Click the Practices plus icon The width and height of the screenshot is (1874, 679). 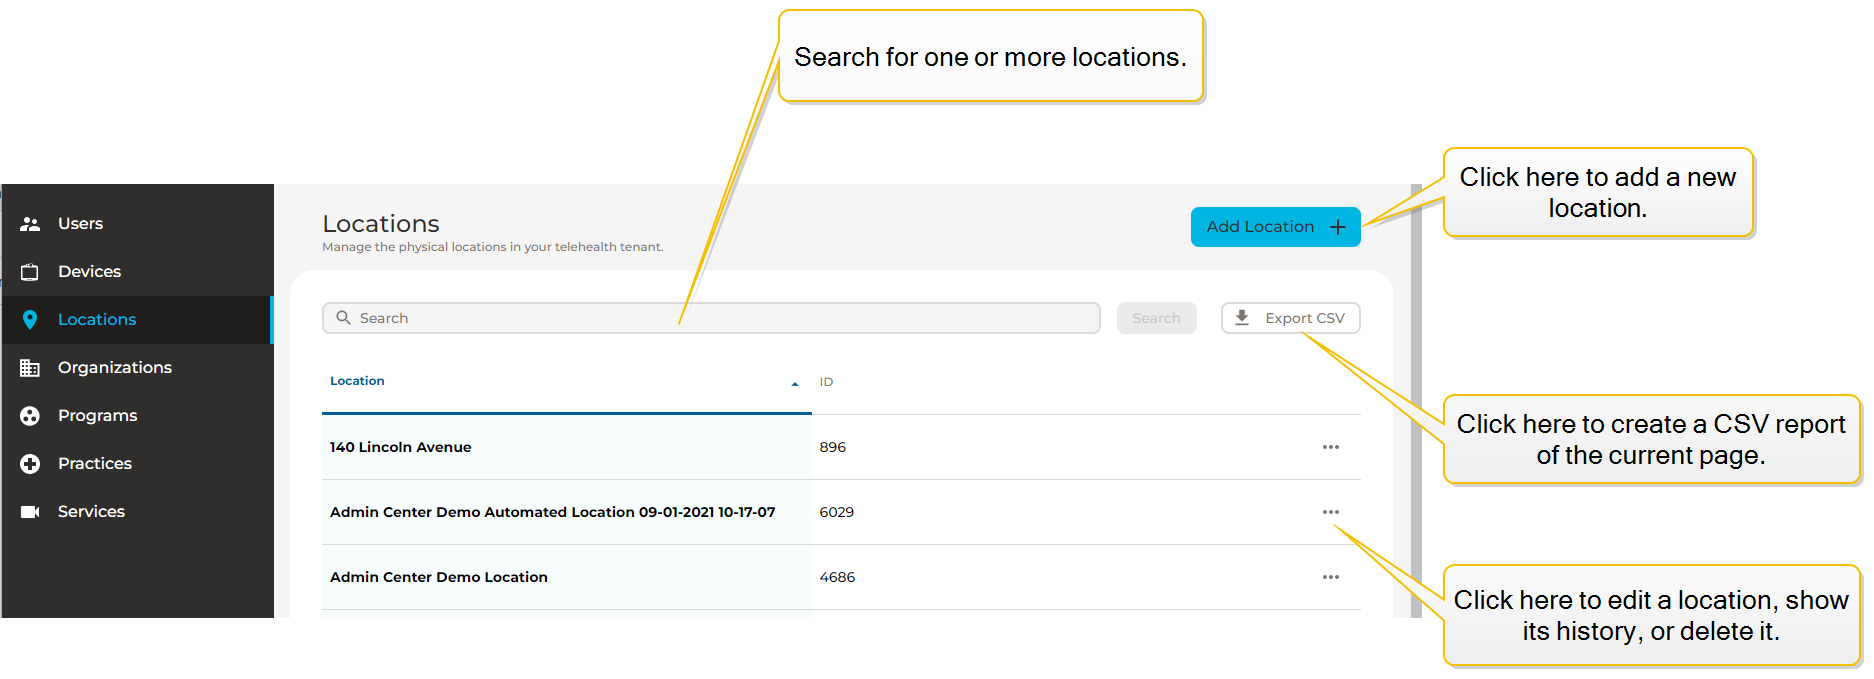[30, 464]
